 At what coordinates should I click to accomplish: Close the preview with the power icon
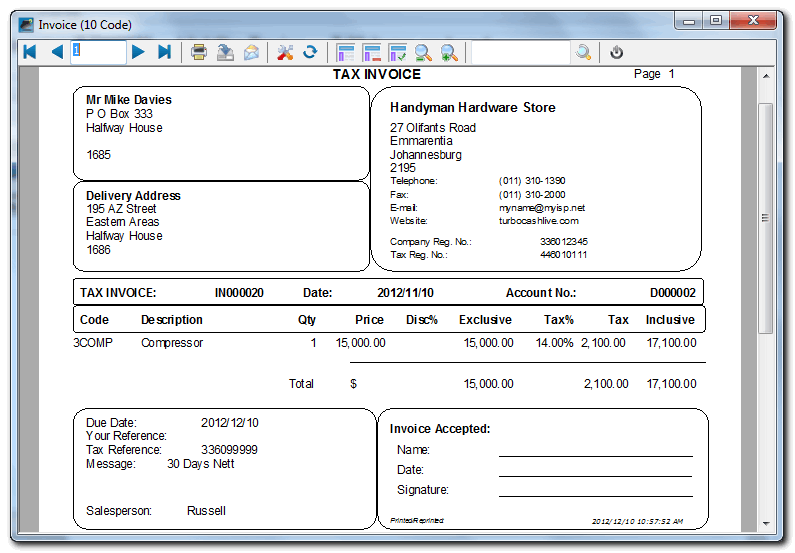617,52
